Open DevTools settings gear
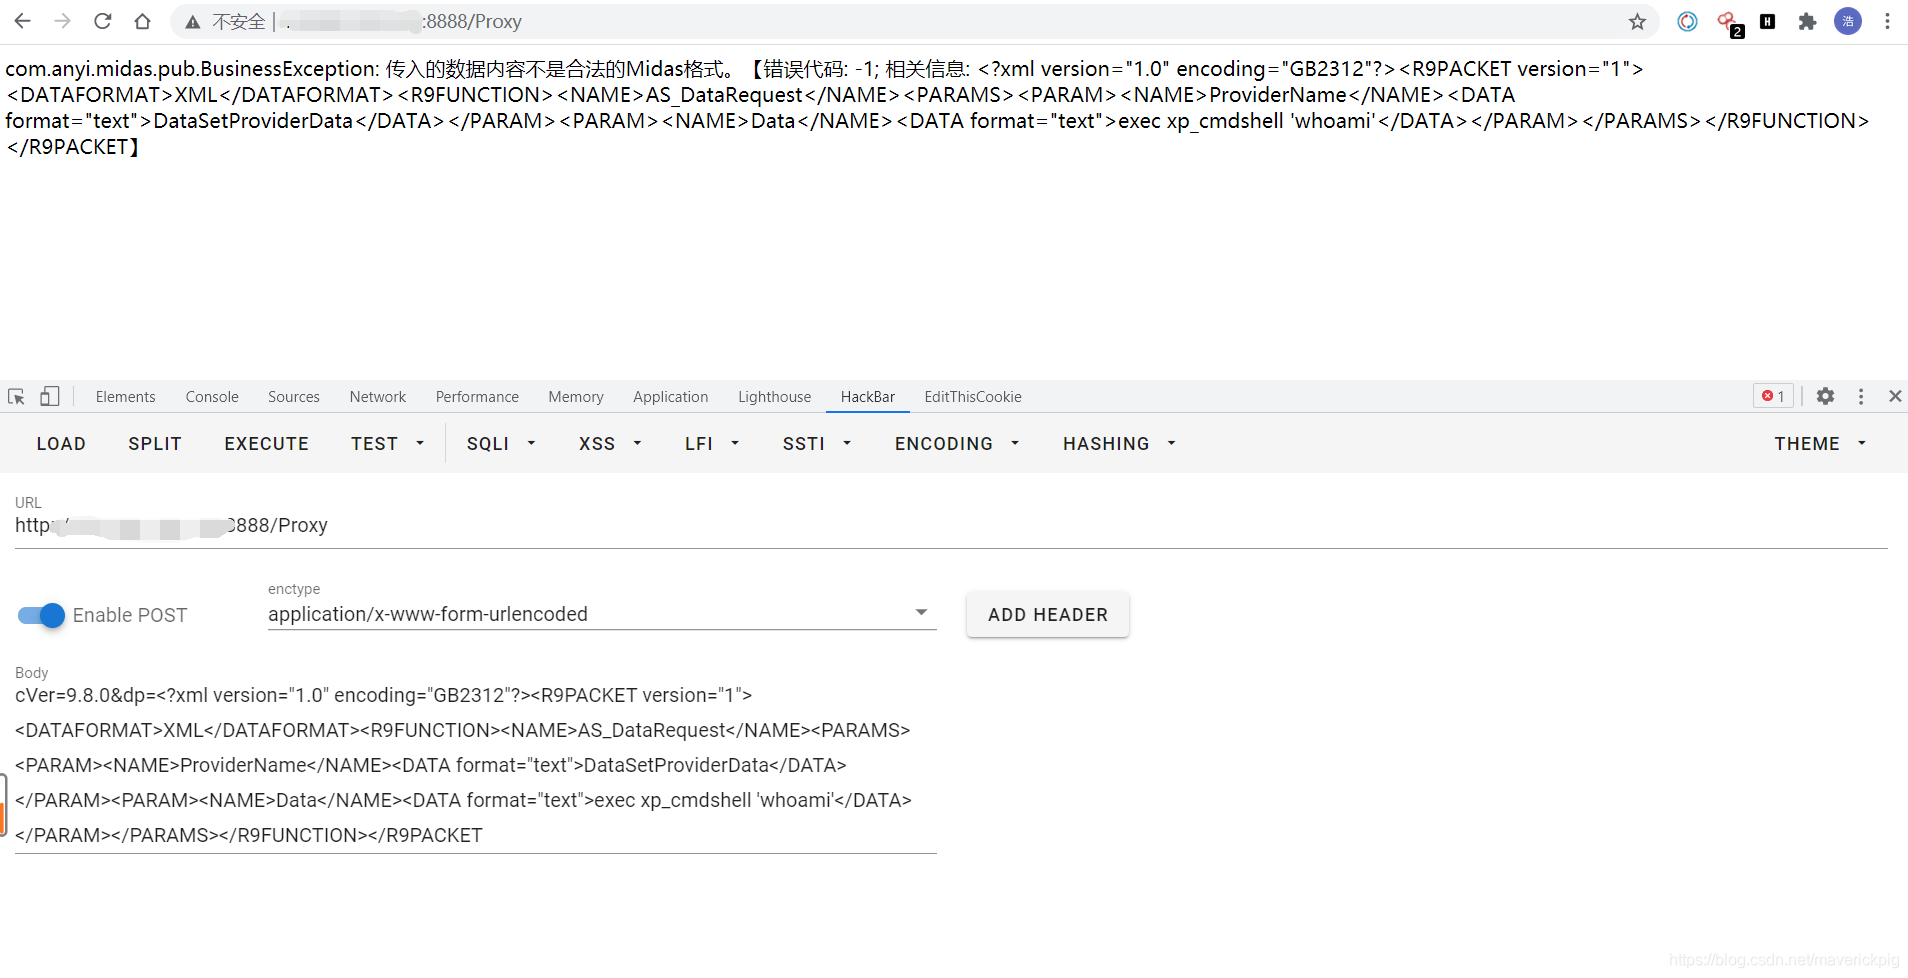 [x=1825, y=396]
